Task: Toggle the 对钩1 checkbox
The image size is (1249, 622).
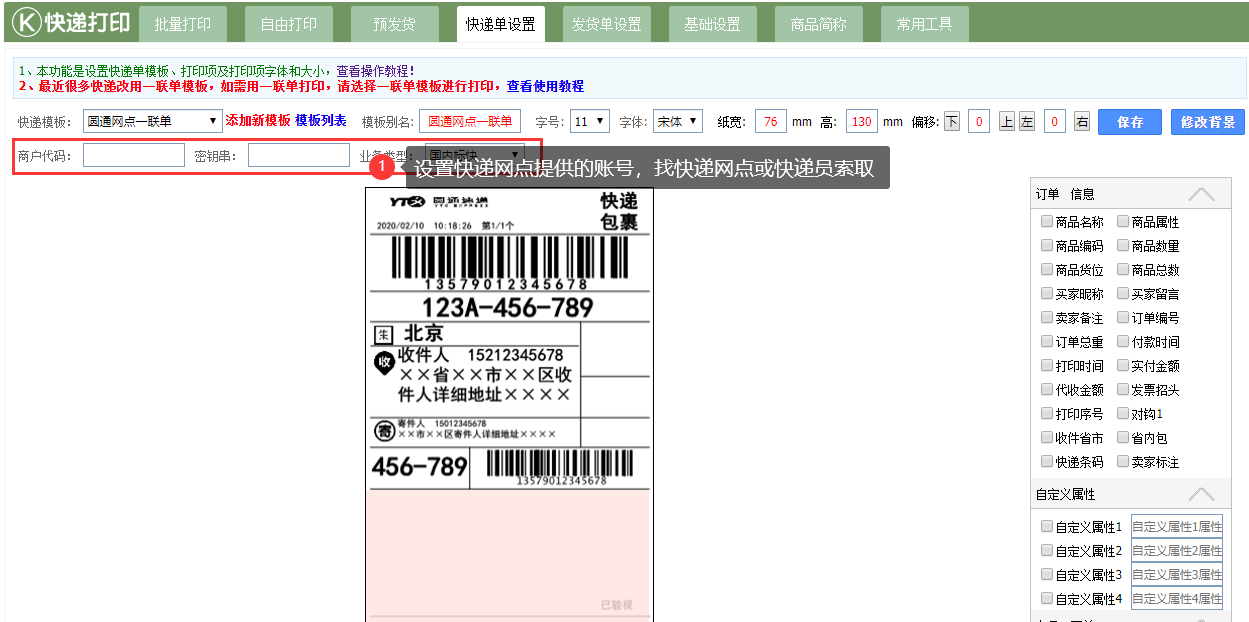Action: pyautogui.click(x=1123, y=414)
